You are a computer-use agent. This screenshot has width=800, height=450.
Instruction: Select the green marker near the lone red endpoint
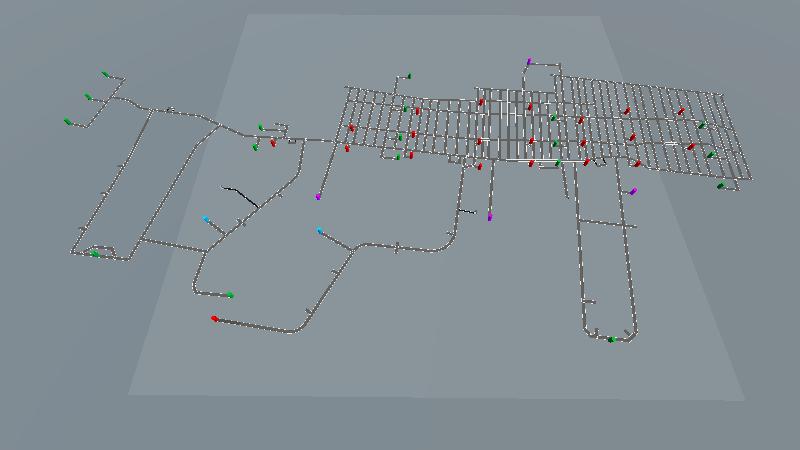[x=230, y=295]
